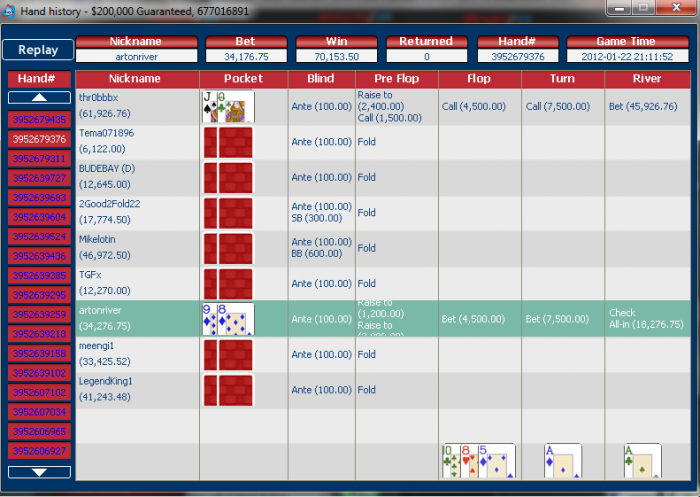Viewport: 700px width, 497px height.
Task: Click the Returned field showing 0
Action: 427,57
